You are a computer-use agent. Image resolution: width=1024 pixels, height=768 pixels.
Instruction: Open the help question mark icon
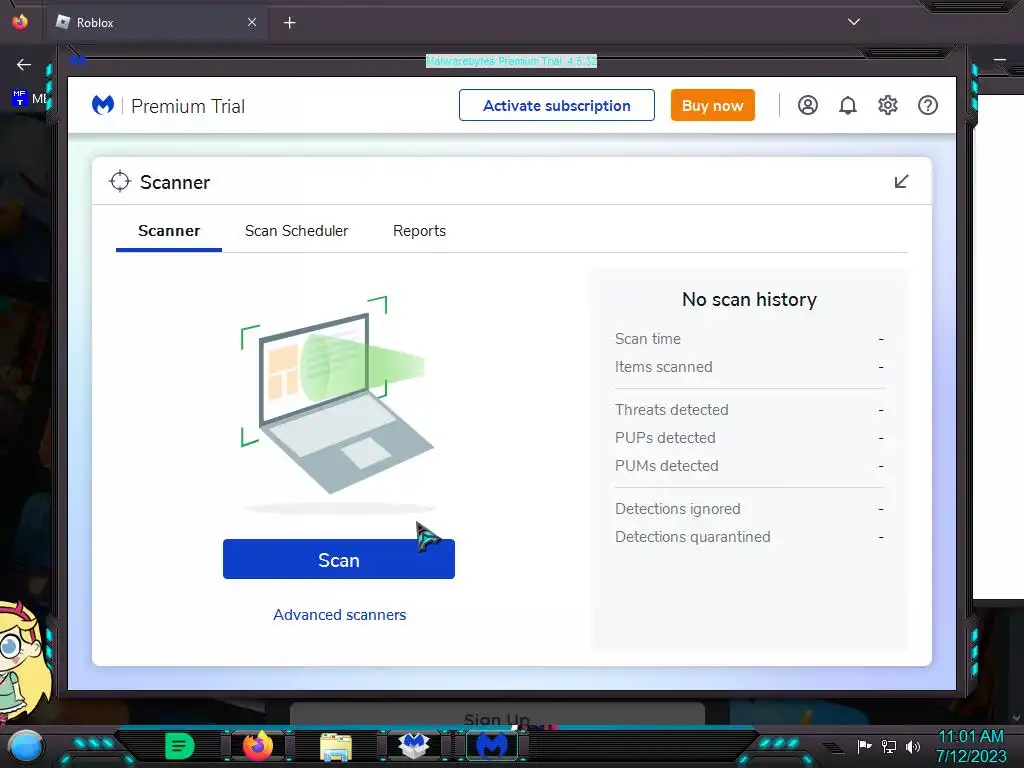pyautogui.click(x=927, y=105)
